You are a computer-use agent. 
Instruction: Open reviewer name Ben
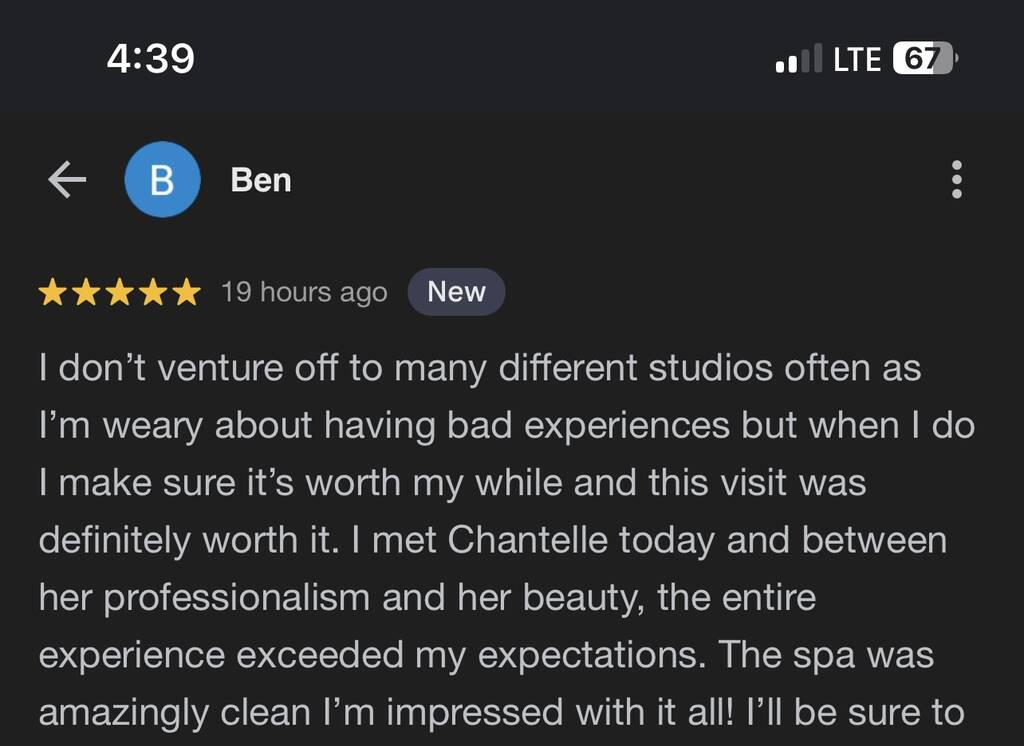click(x=261, y=180)
